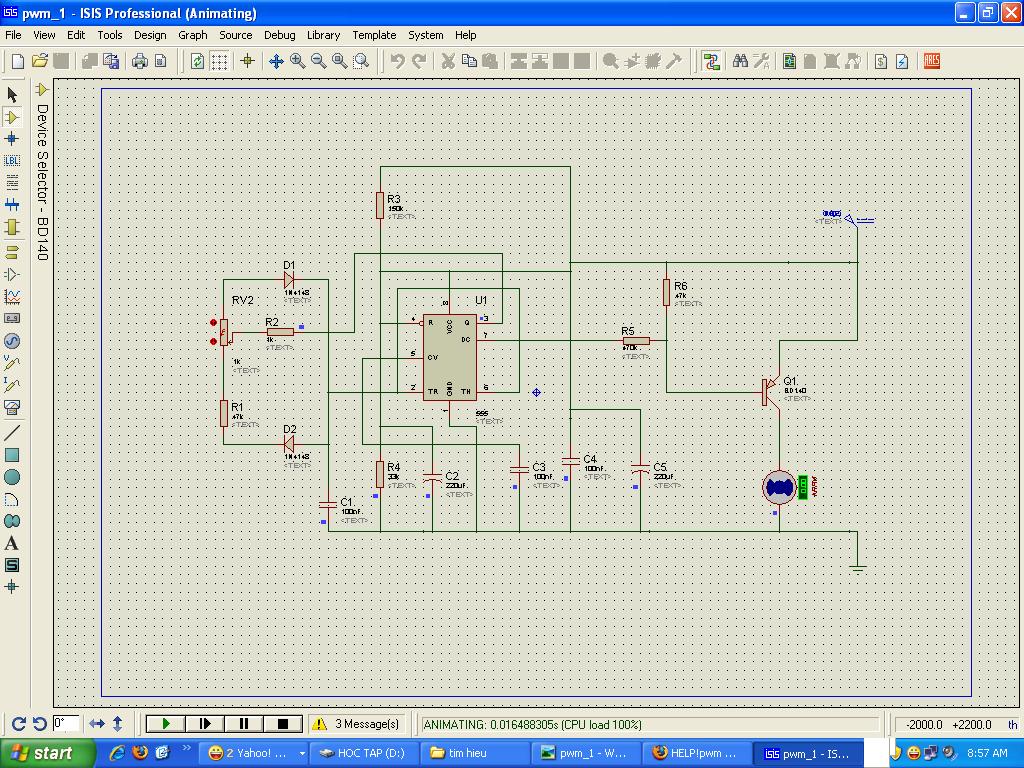Viewport: 1024px width, 768px height.
Task: Expand Yahoo taskbar group dropdown arrow
Action: pyautogui.click(x=302, y=753)
